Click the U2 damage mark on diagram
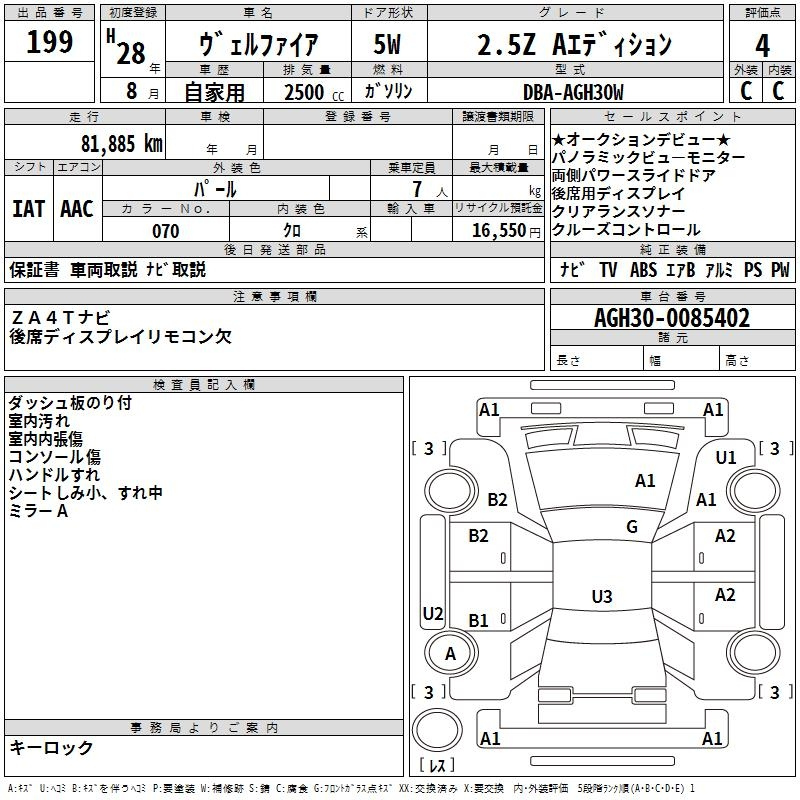The image size is (800, 800). pos(433,613)
